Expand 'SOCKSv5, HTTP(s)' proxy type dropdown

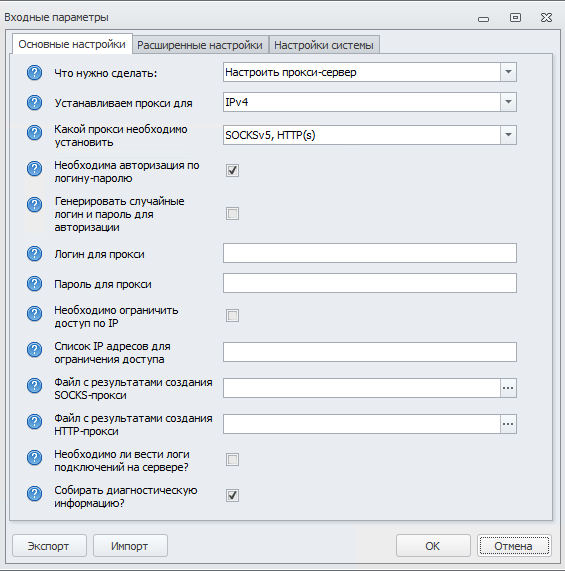tap(508, 135)
